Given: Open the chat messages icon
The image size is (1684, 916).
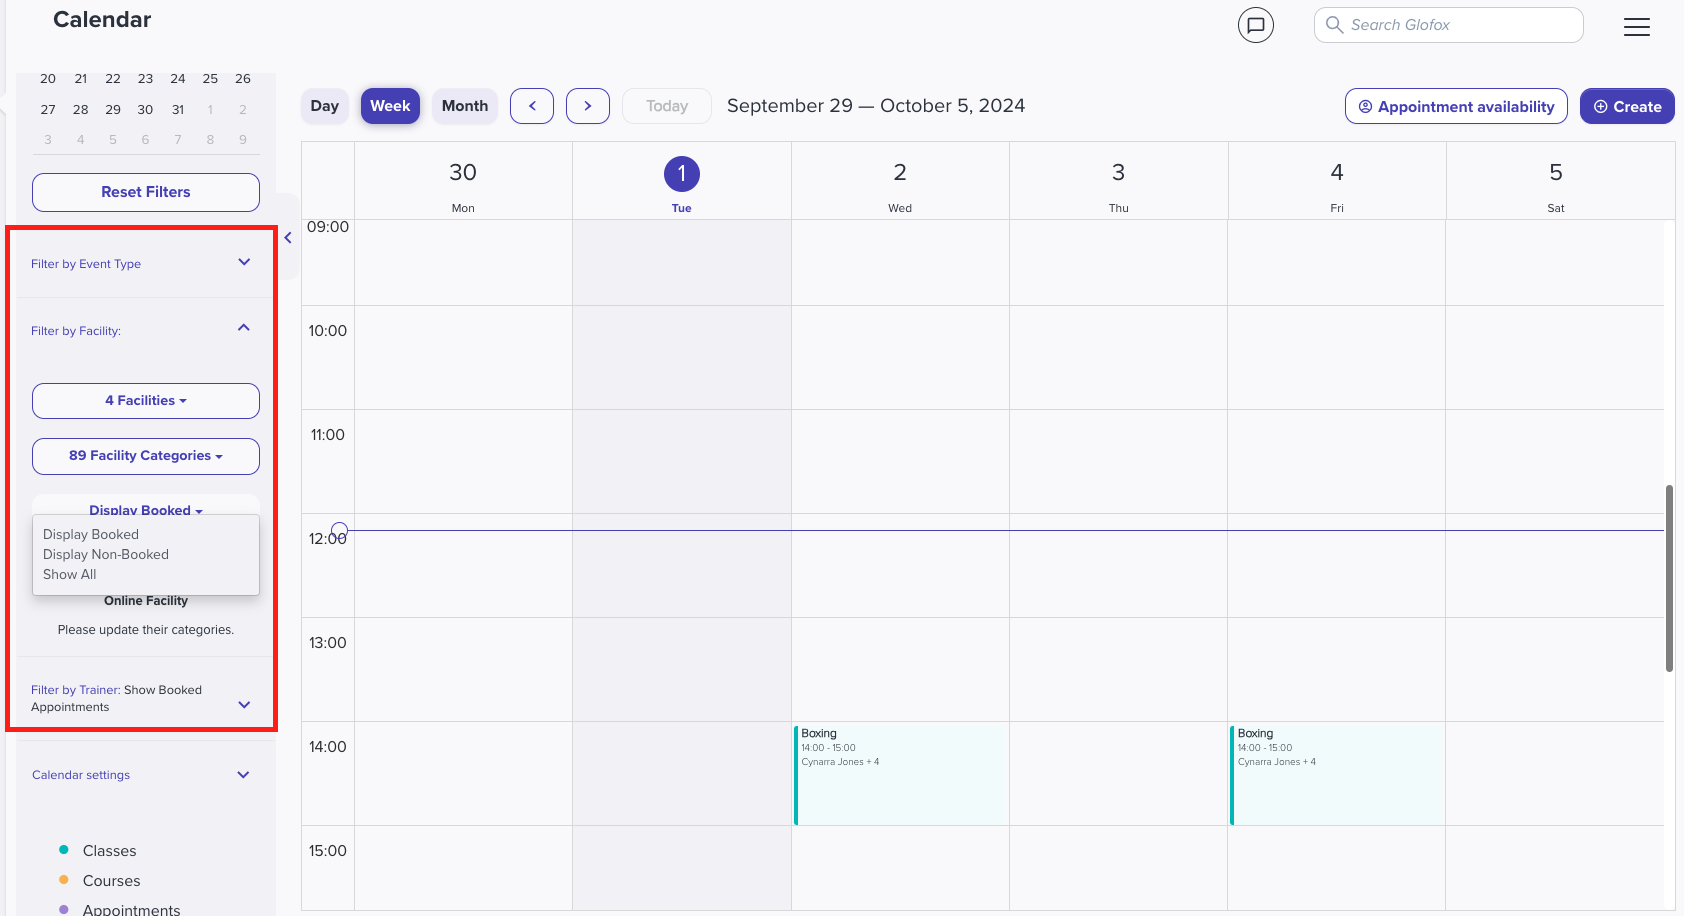Looking at the screenshot, I should click(x=1256, y=25).
